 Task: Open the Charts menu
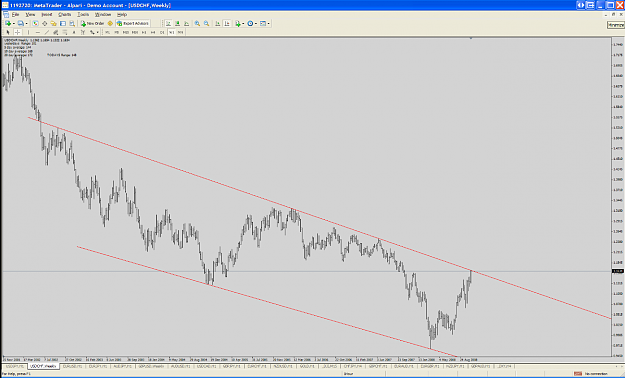(65, 14)
